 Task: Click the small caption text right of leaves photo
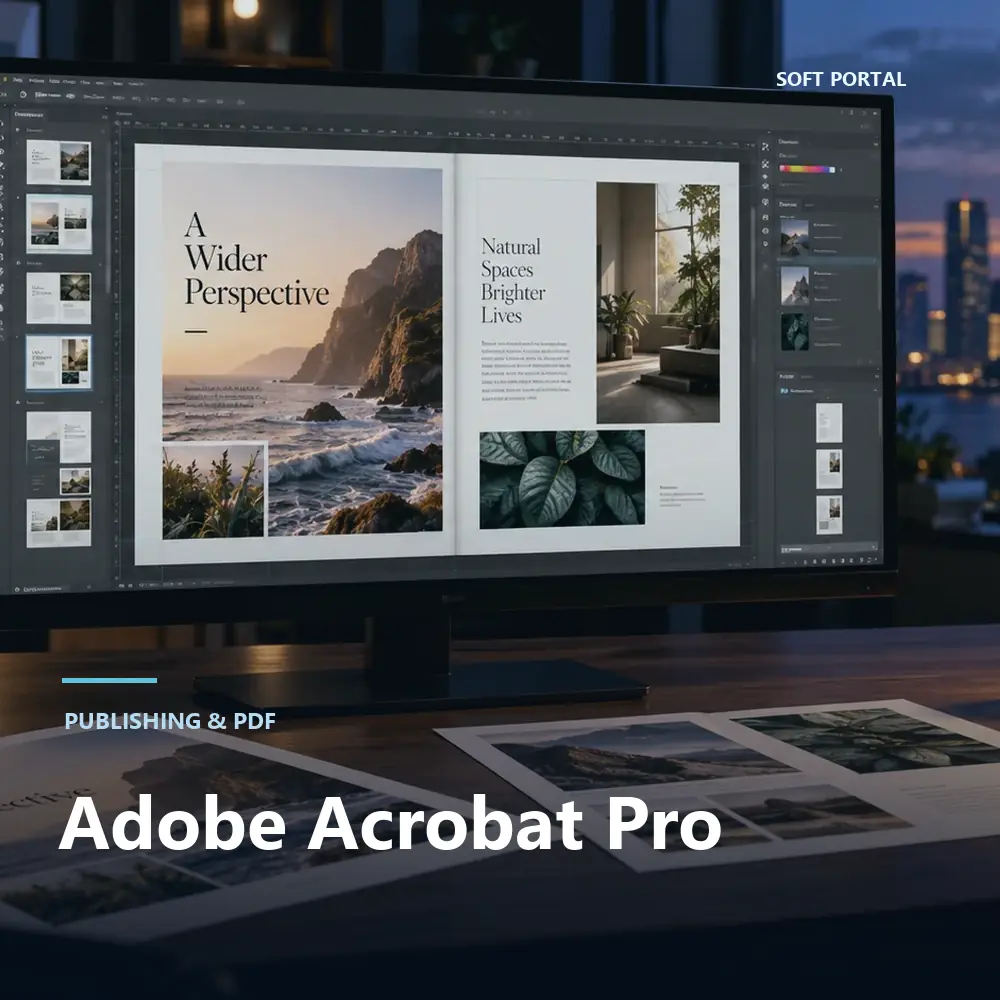point(682,496)
